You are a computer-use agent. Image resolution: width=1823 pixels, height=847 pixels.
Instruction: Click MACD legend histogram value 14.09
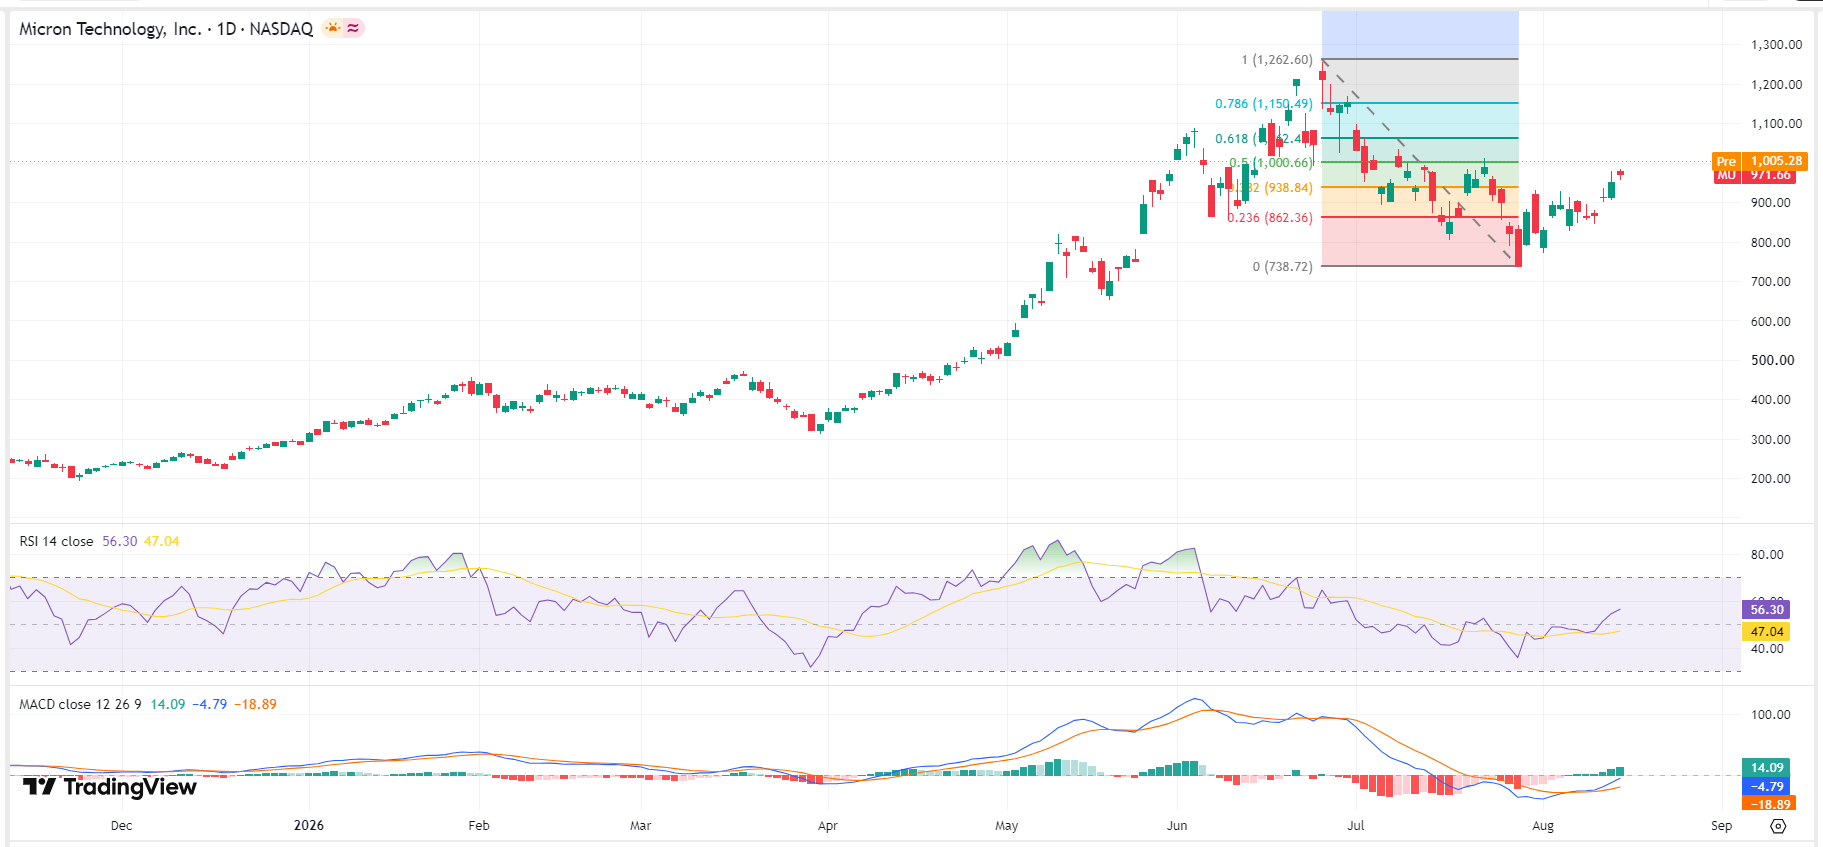(168, 704)
